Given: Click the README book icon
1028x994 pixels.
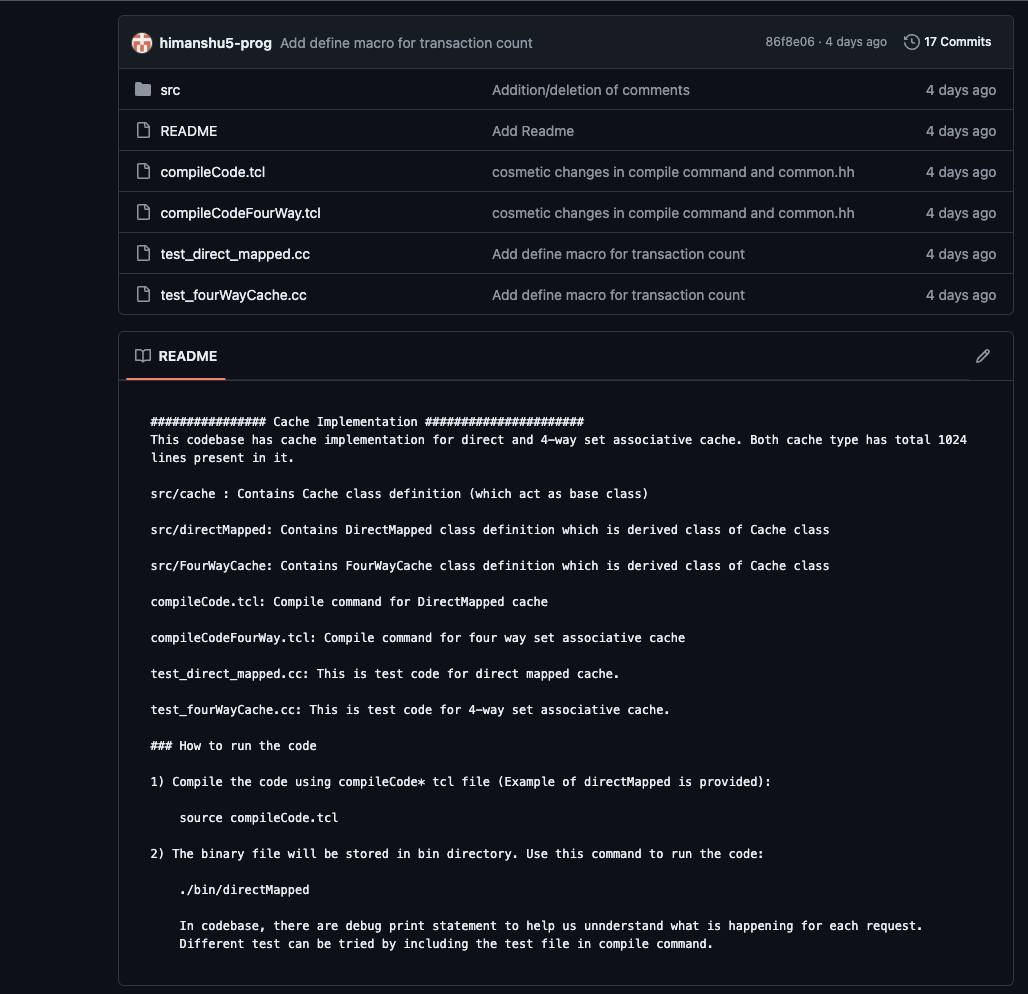Looking at the screenshot, I should (x=143, y=355).
